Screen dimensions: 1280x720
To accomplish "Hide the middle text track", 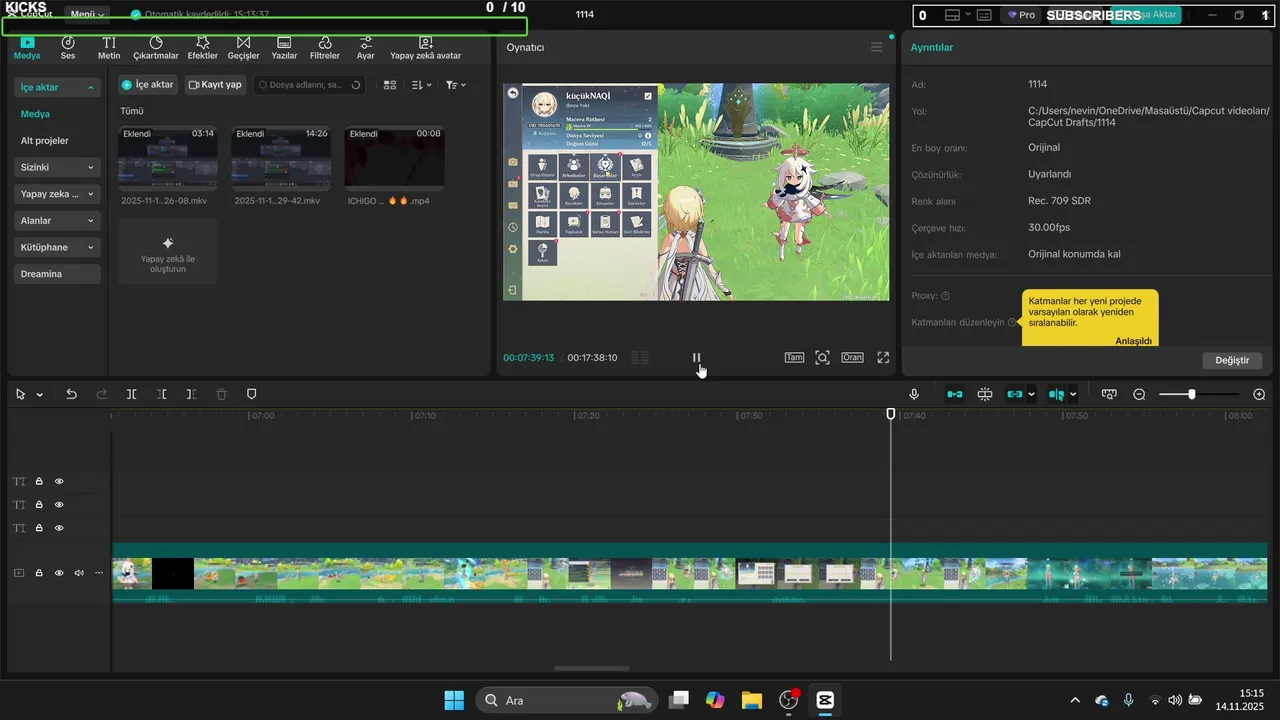I will click(x=59, y=505).
